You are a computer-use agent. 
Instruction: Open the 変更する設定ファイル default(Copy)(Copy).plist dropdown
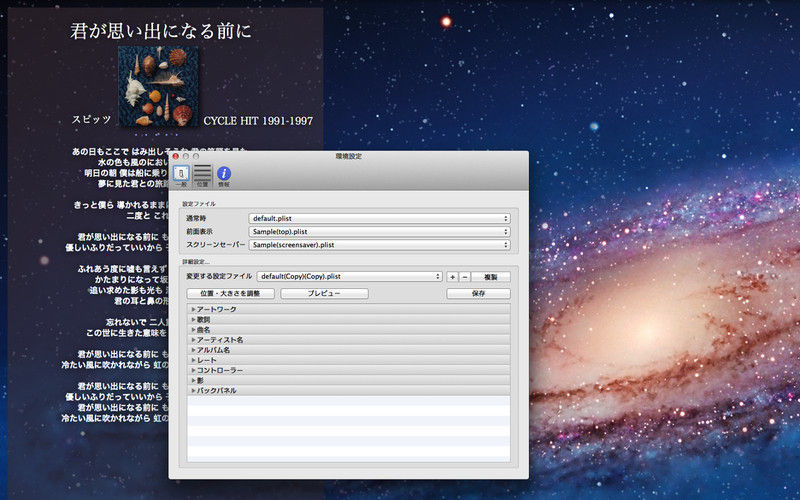pyautogui.click(x=349, y=277)
